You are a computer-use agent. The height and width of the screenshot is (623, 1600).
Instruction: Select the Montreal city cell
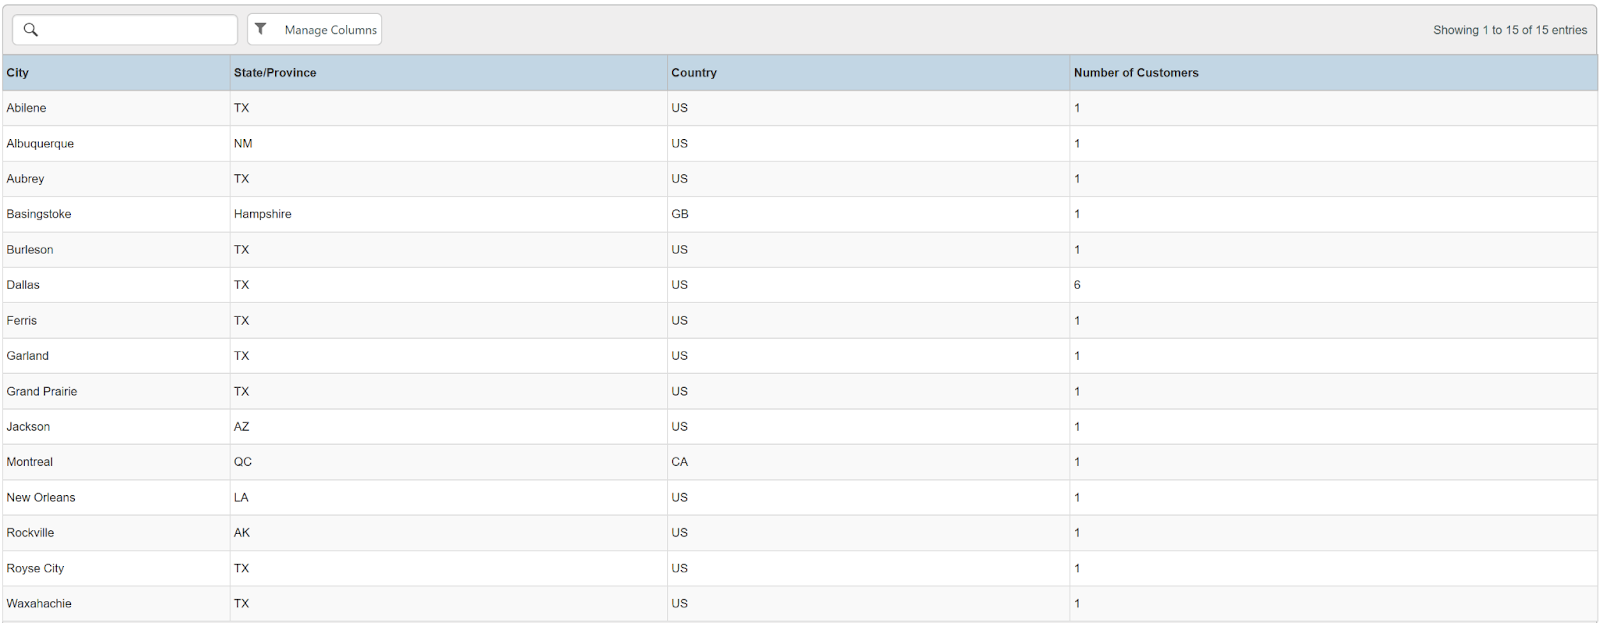coord(30,462)
